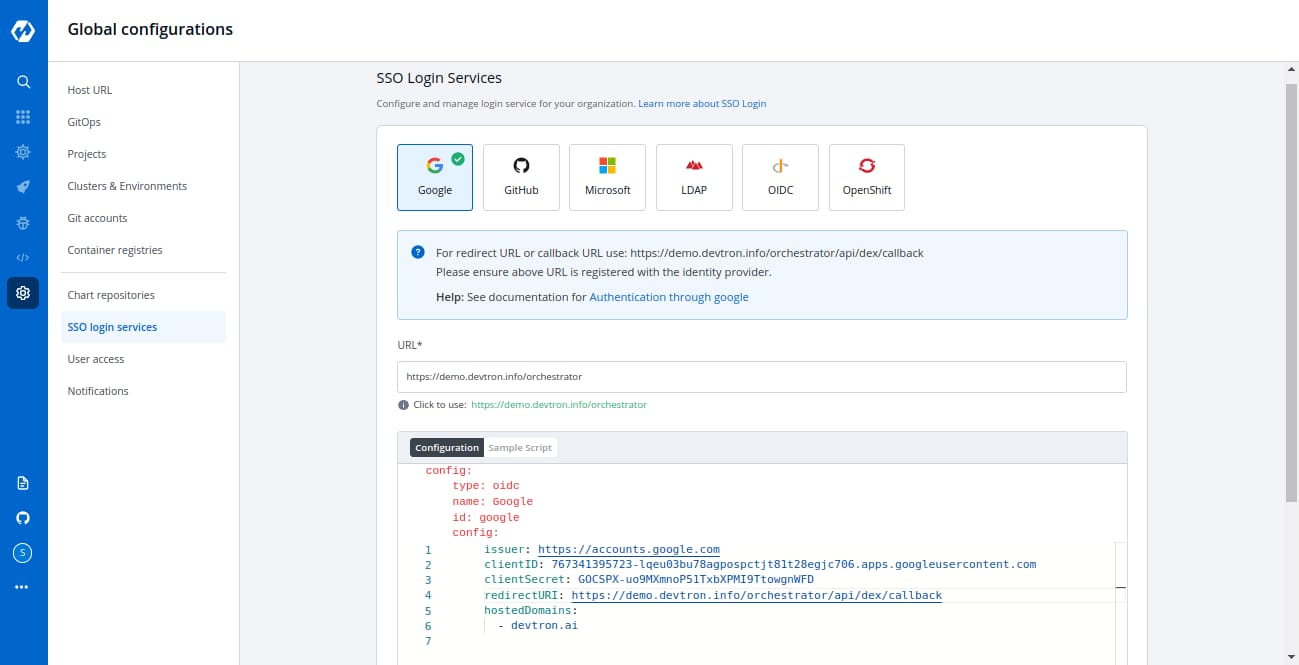Open search from the left sidebar

tap(23, 82)
